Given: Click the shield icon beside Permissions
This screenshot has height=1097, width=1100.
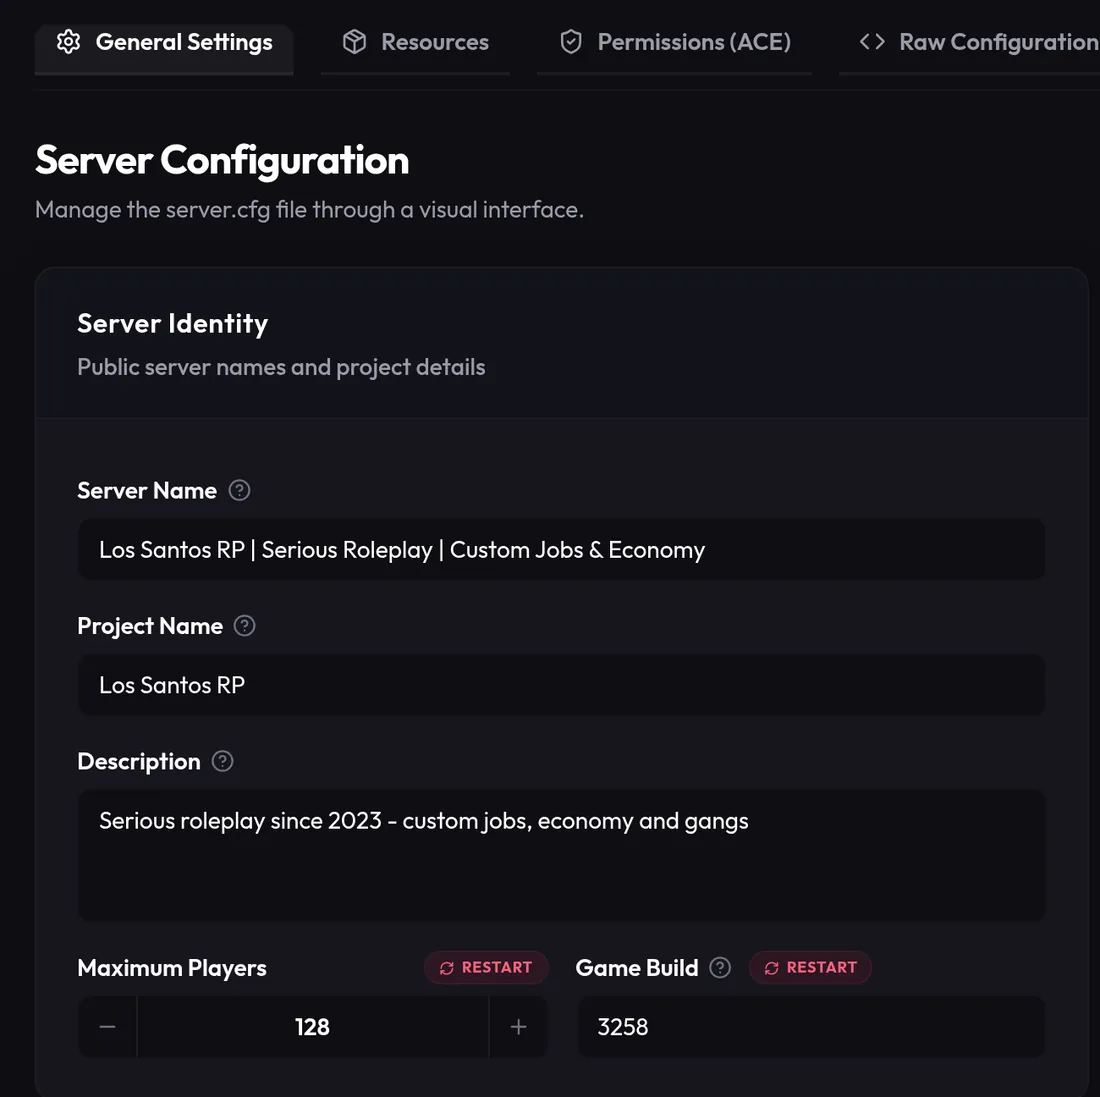Looking at the screenshot, I should pos(571,42).
